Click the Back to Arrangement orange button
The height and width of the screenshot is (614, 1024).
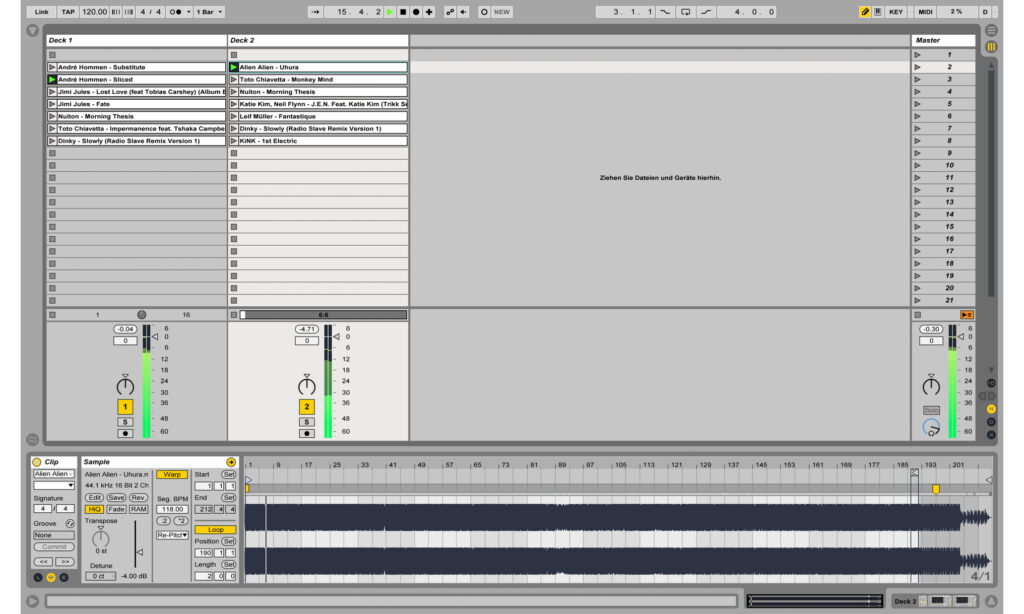(x=967, y=315)
